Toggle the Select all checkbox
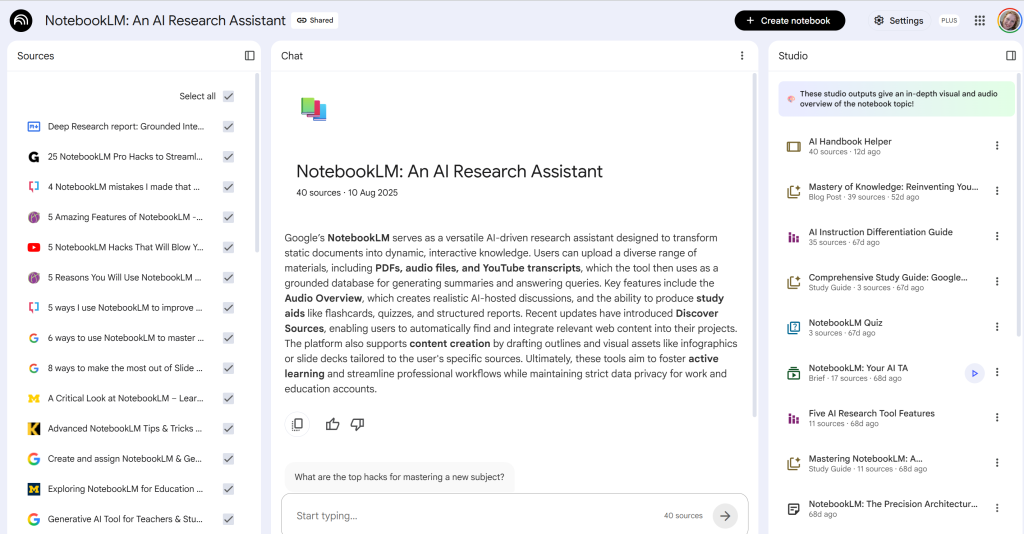1024x534 pixels. point(229,96)
